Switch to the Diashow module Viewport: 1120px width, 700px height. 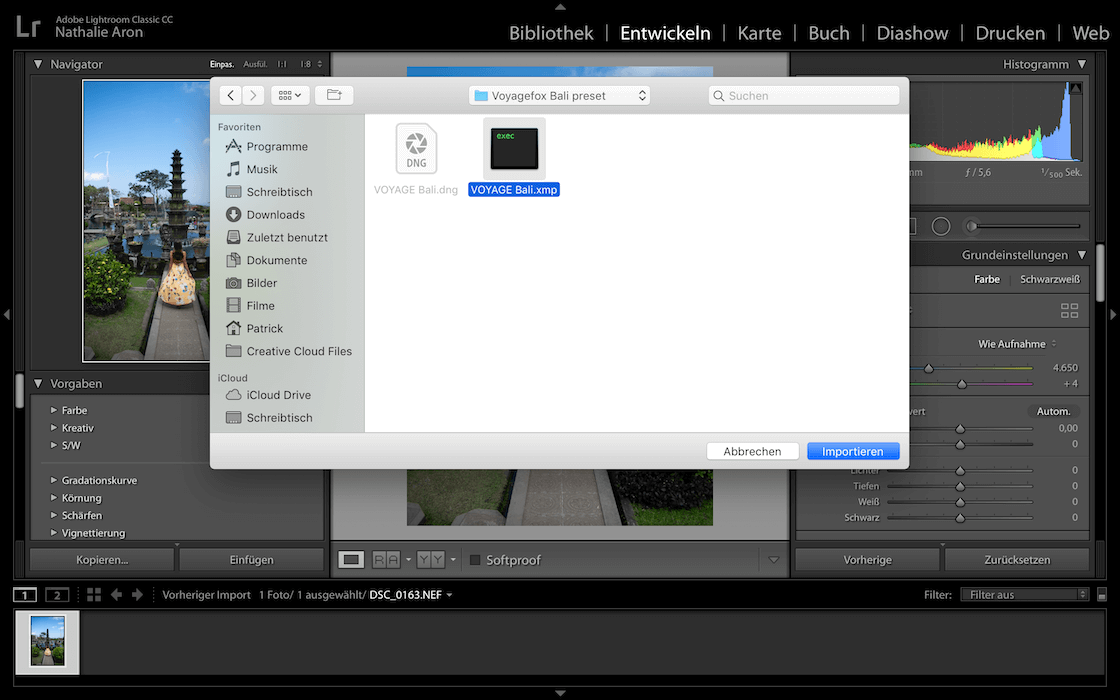(912, 33)
